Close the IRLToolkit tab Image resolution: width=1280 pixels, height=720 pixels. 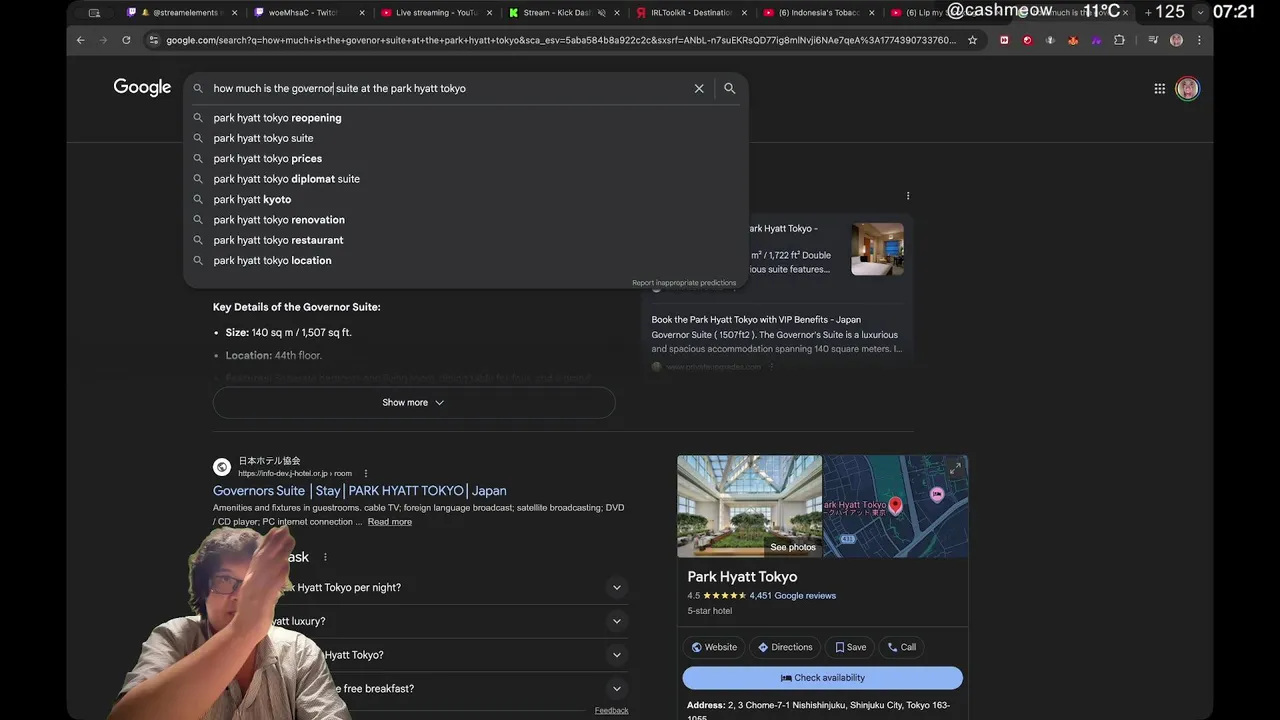point(743,13)
